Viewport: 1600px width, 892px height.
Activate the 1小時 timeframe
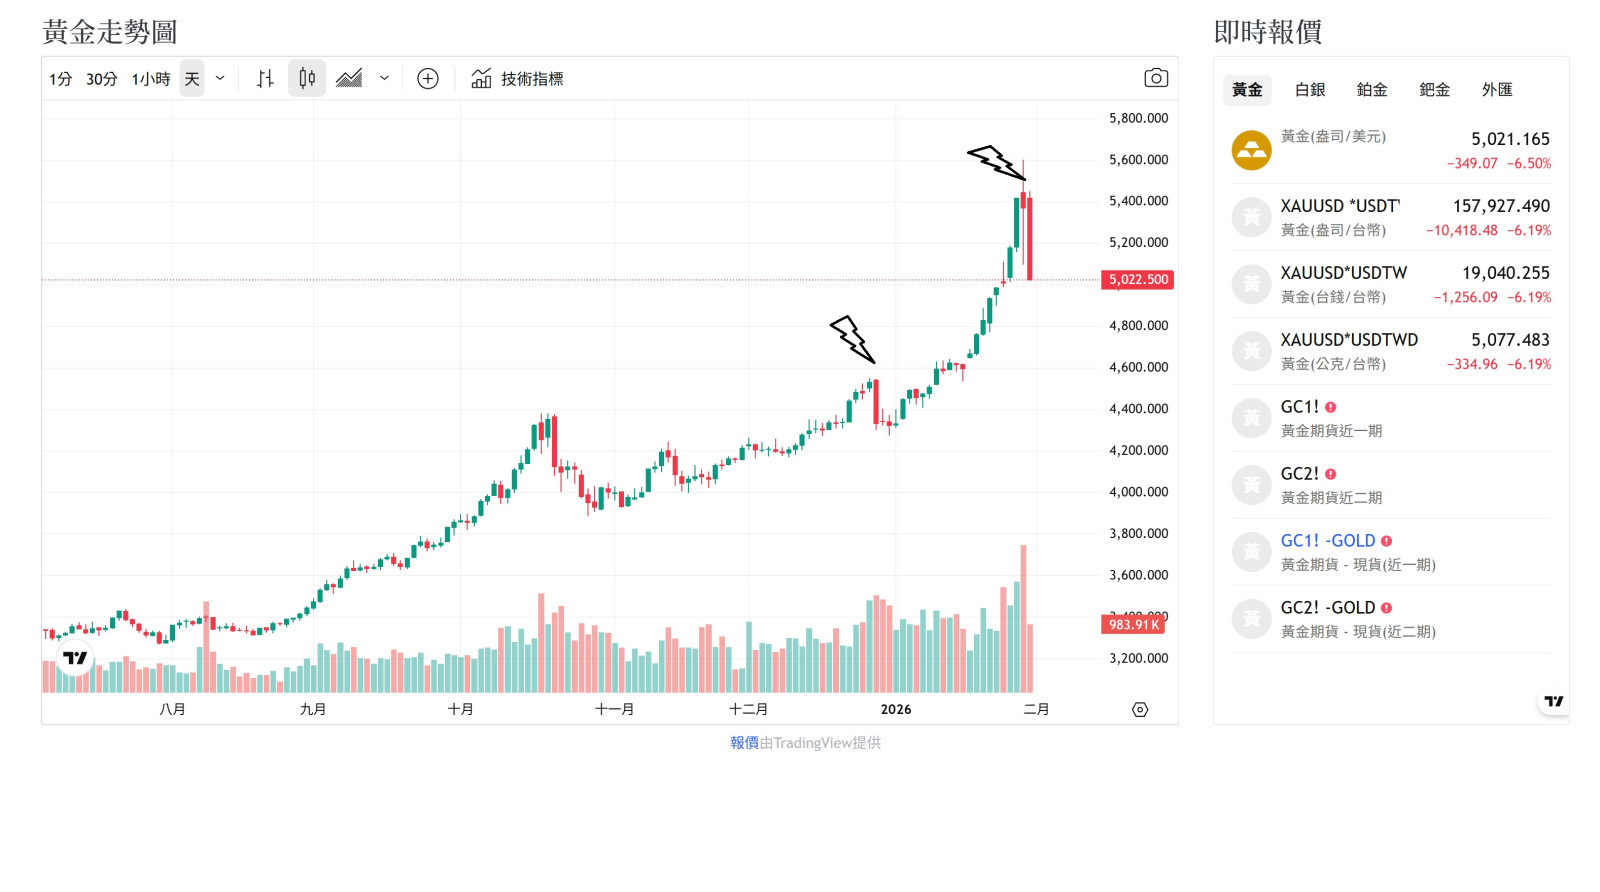click(x=150, y=77)
